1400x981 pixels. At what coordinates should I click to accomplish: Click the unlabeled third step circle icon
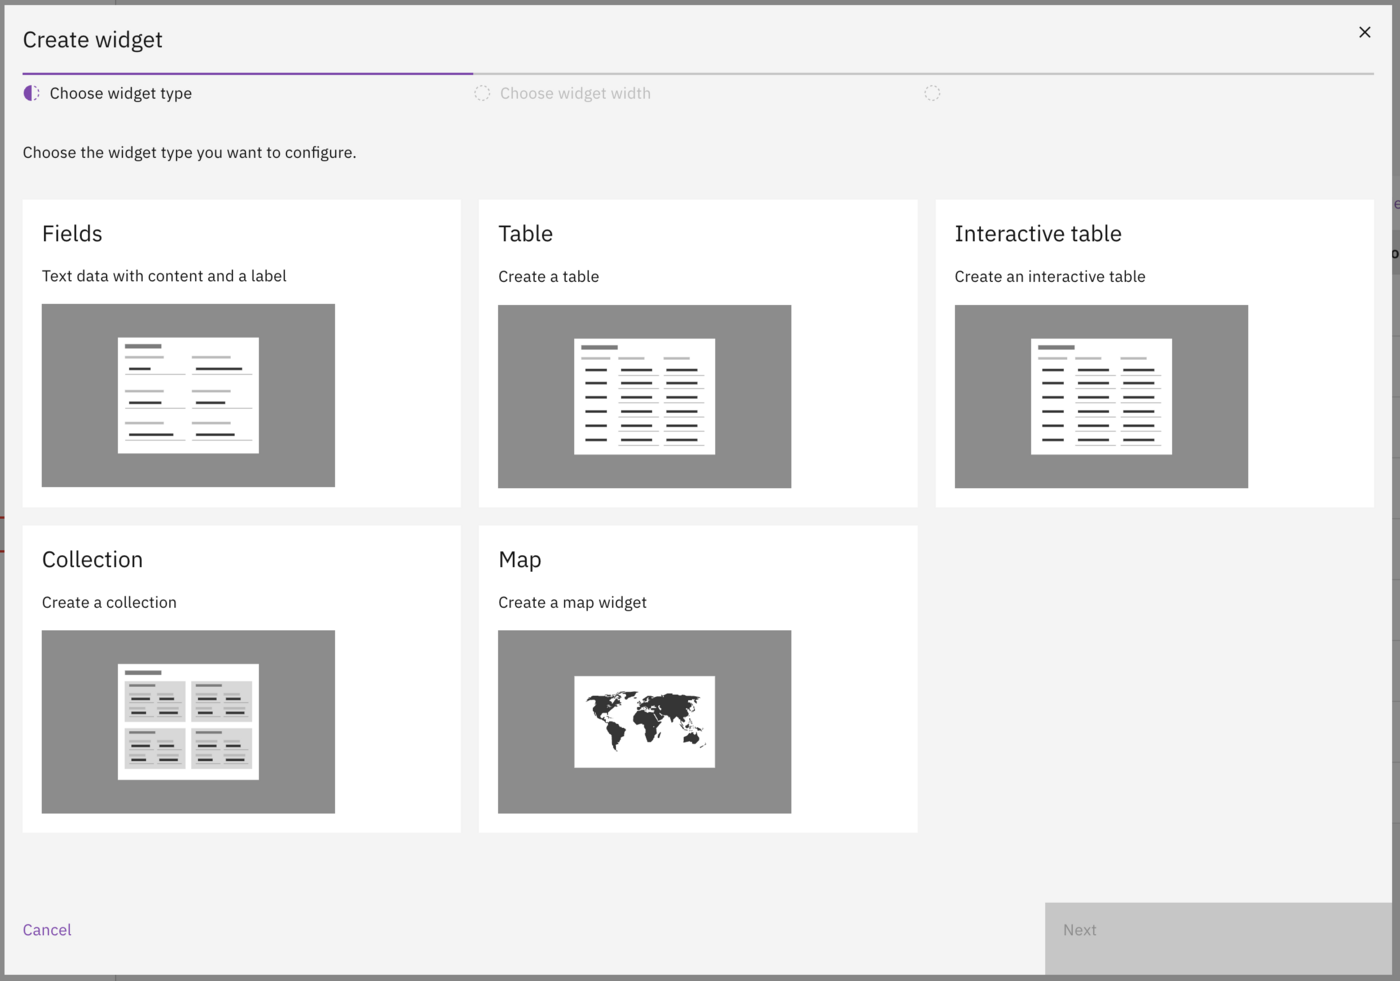pyautogui.click(x=932, y=93)
